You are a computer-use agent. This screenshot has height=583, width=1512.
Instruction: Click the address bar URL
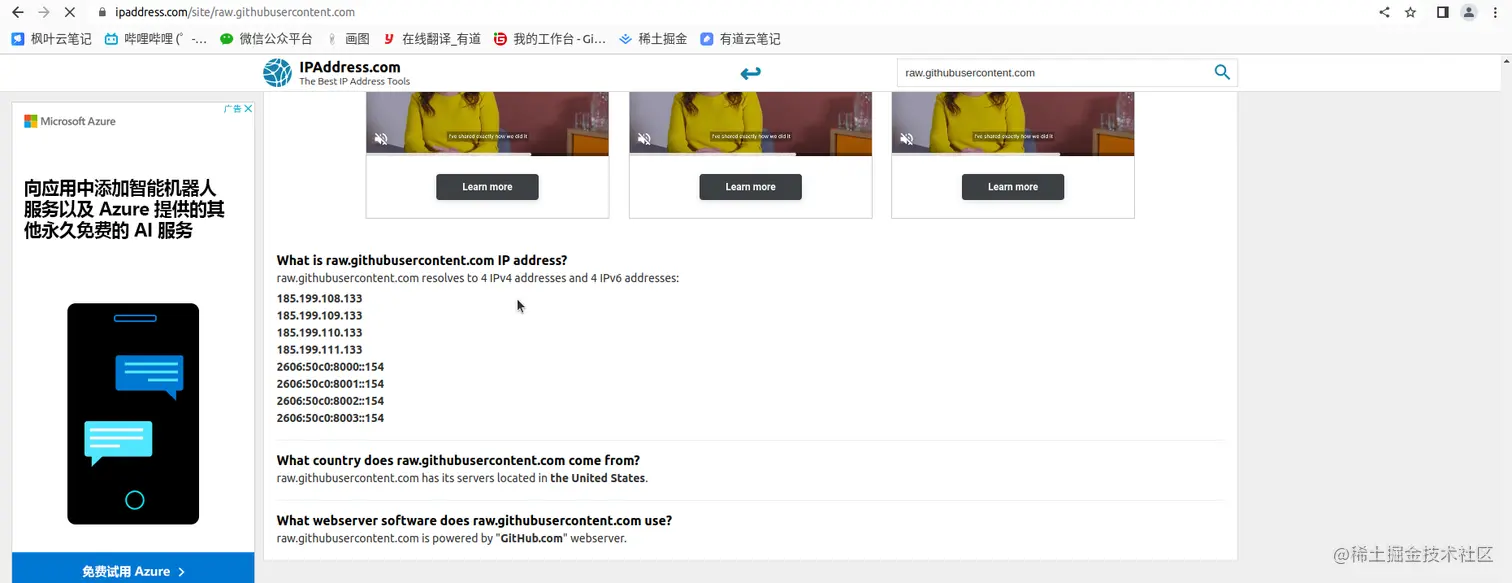(235, 13)
